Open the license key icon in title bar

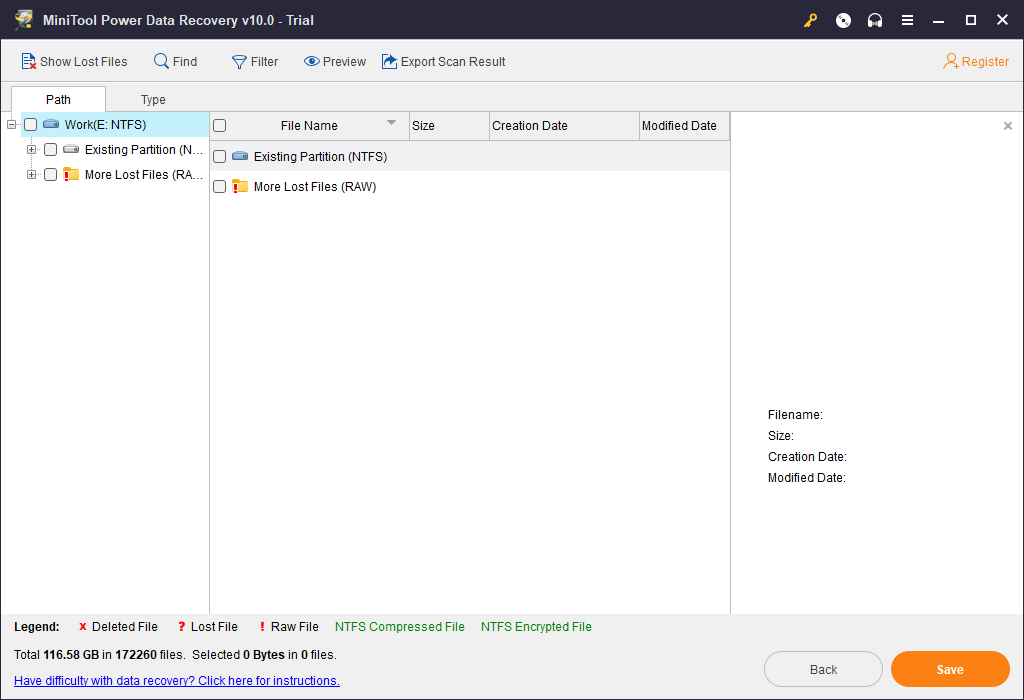810,20
